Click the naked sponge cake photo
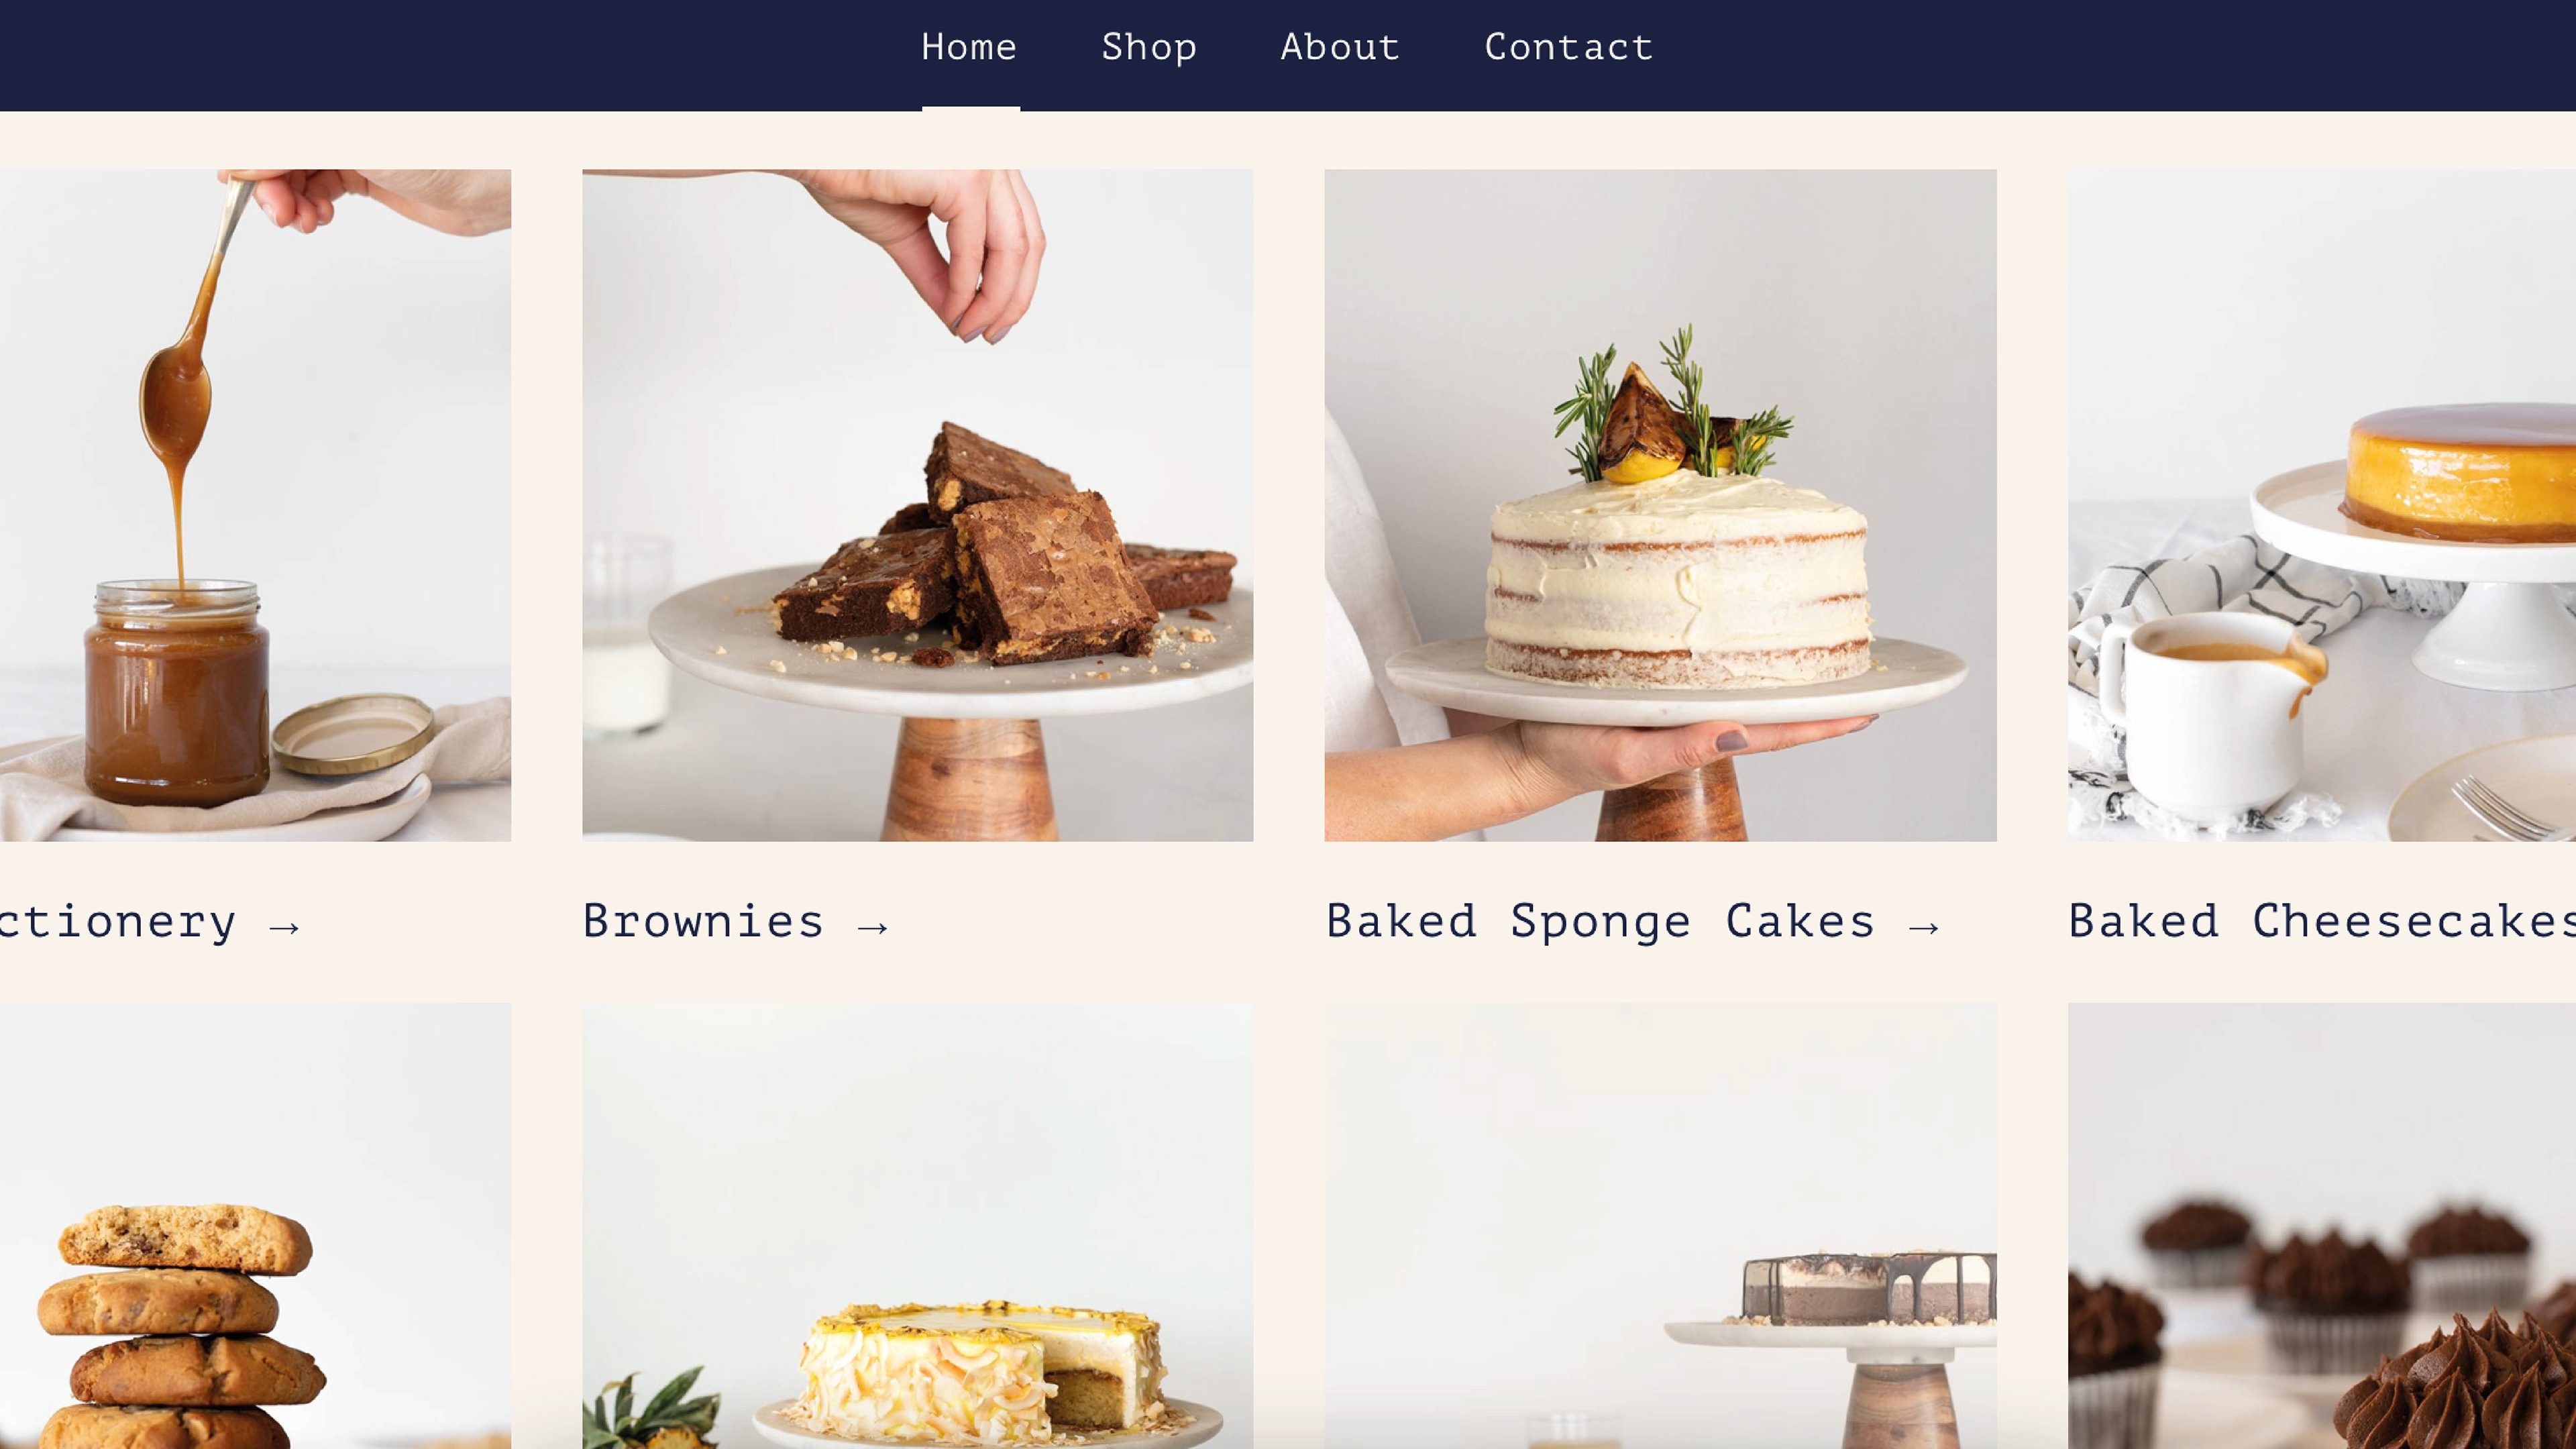2576x1449 pixels. (x=1660, y=505)
